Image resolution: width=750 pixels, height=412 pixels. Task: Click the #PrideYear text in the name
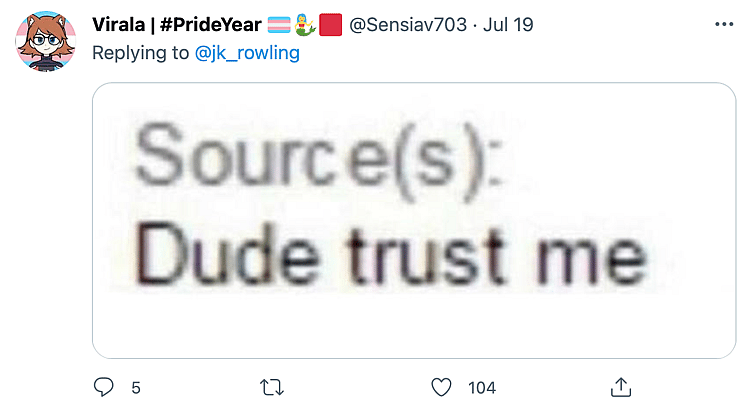point(208,25)
